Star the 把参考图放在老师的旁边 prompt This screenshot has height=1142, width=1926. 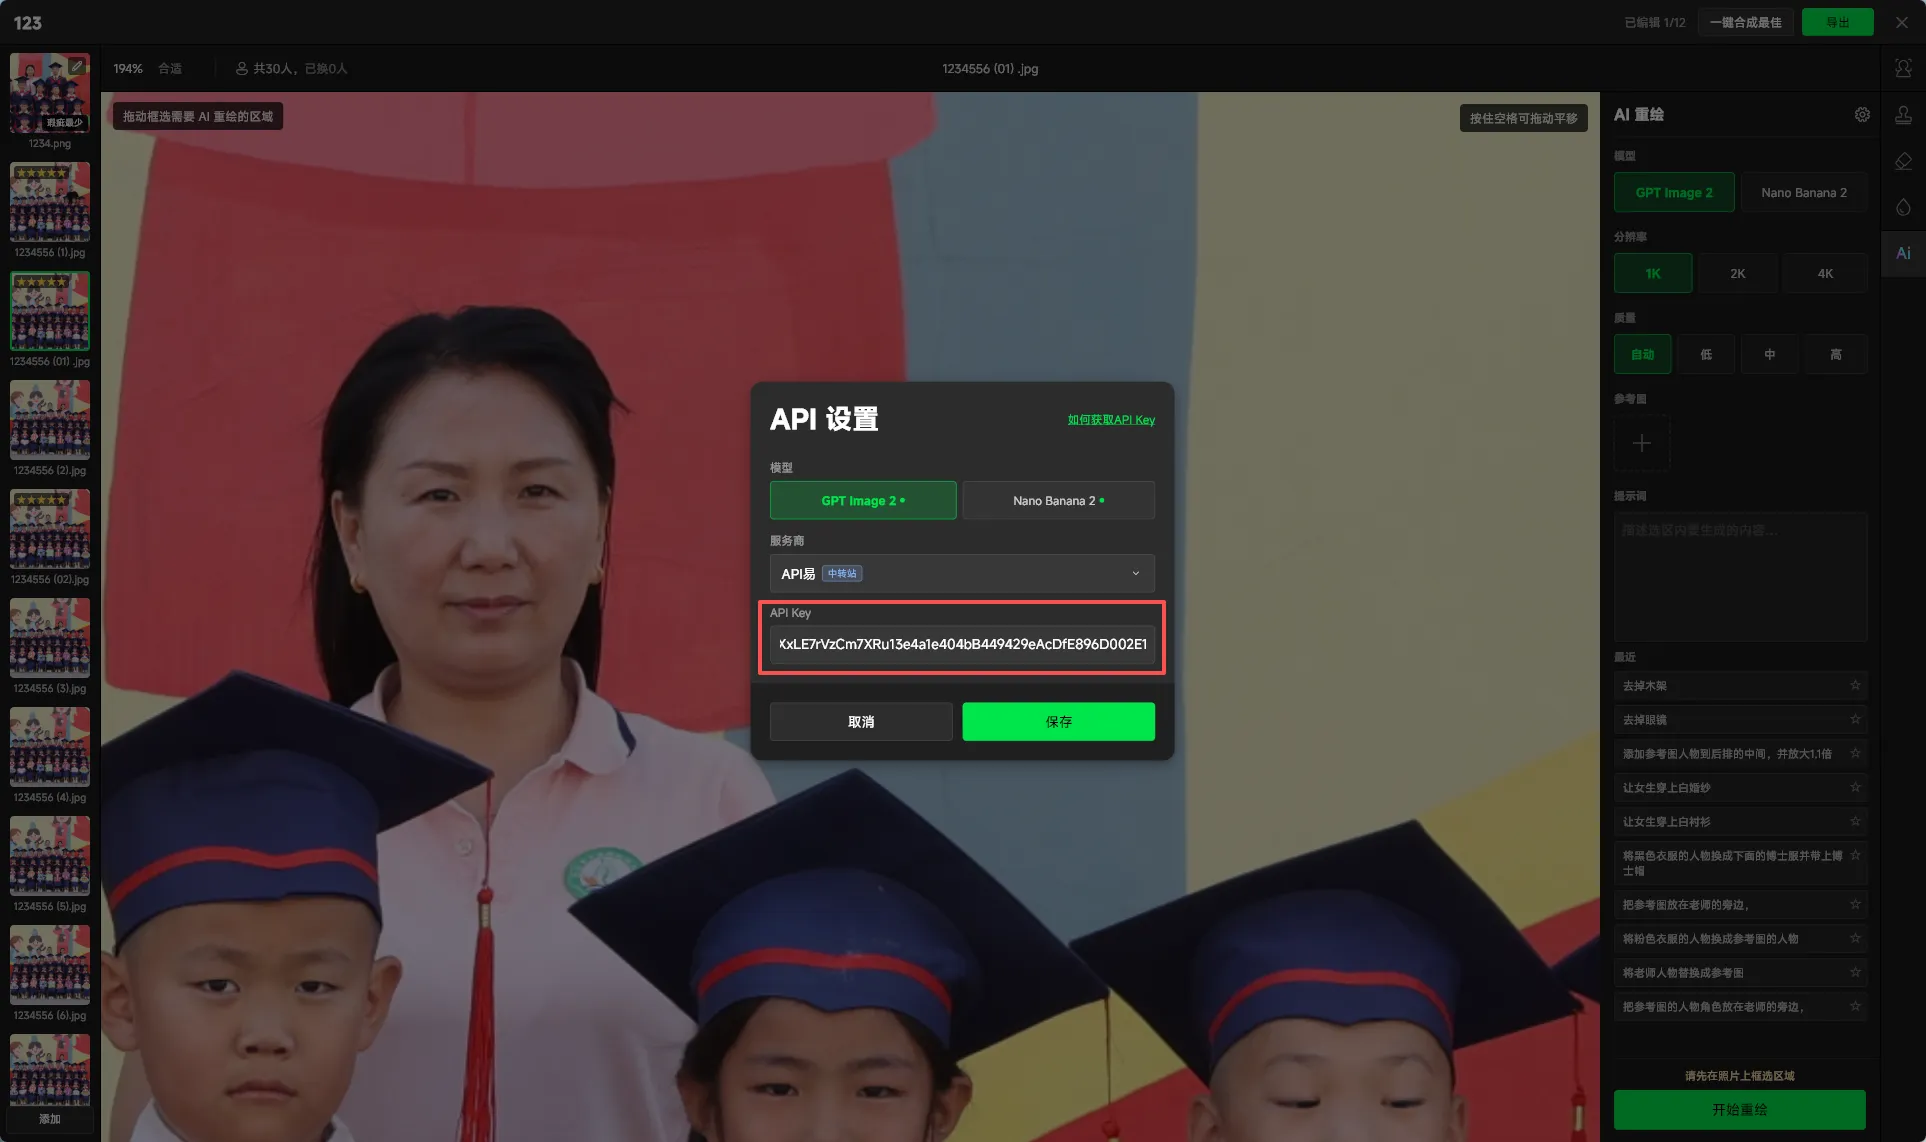pyautogui.click(x=1855, y=904)
